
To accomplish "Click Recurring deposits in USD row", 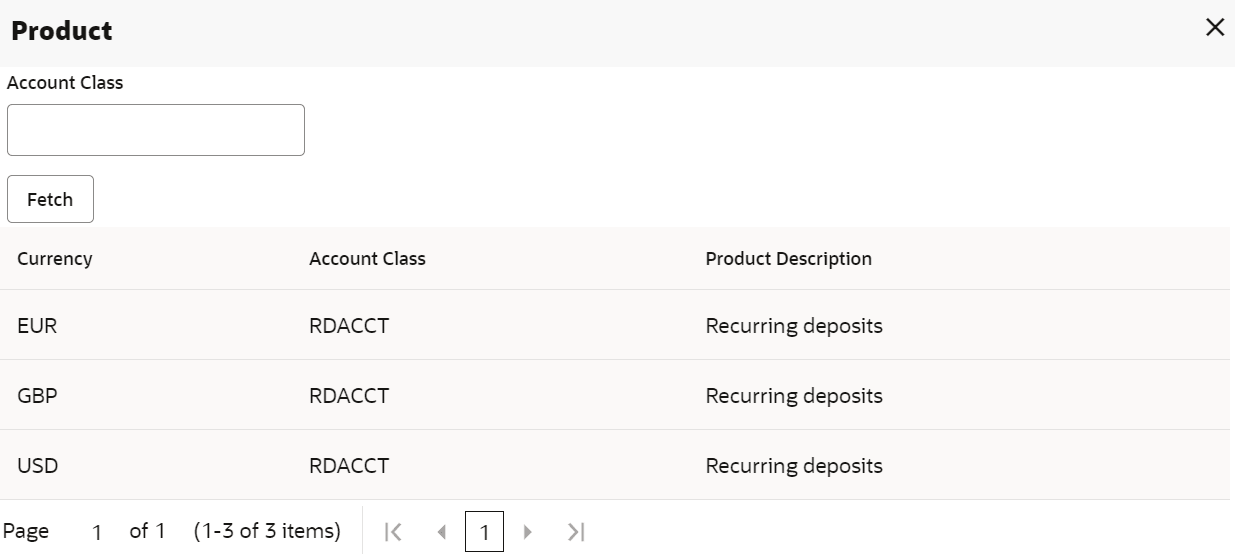I will point(794,466).
